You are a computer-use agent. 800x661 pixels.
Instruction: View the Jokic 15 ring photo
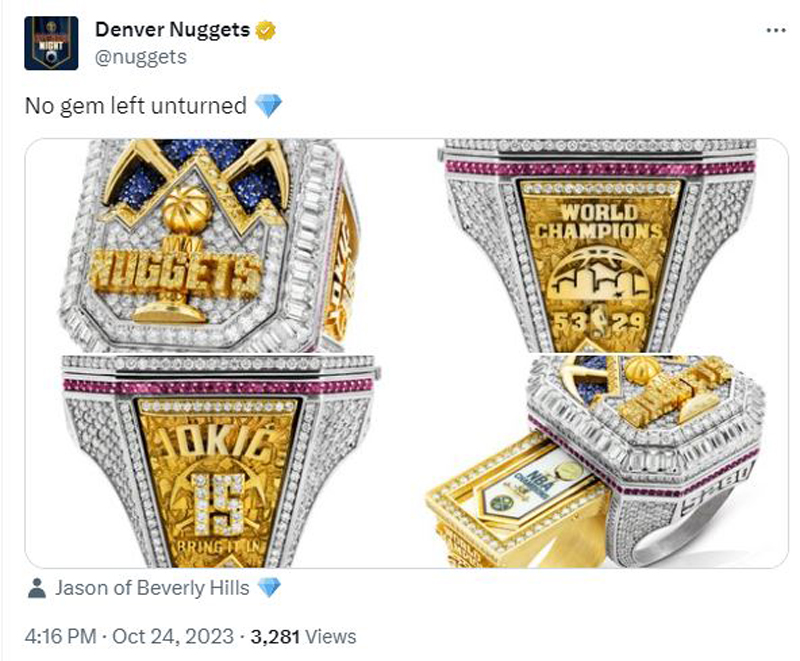[x=210, y=461]
